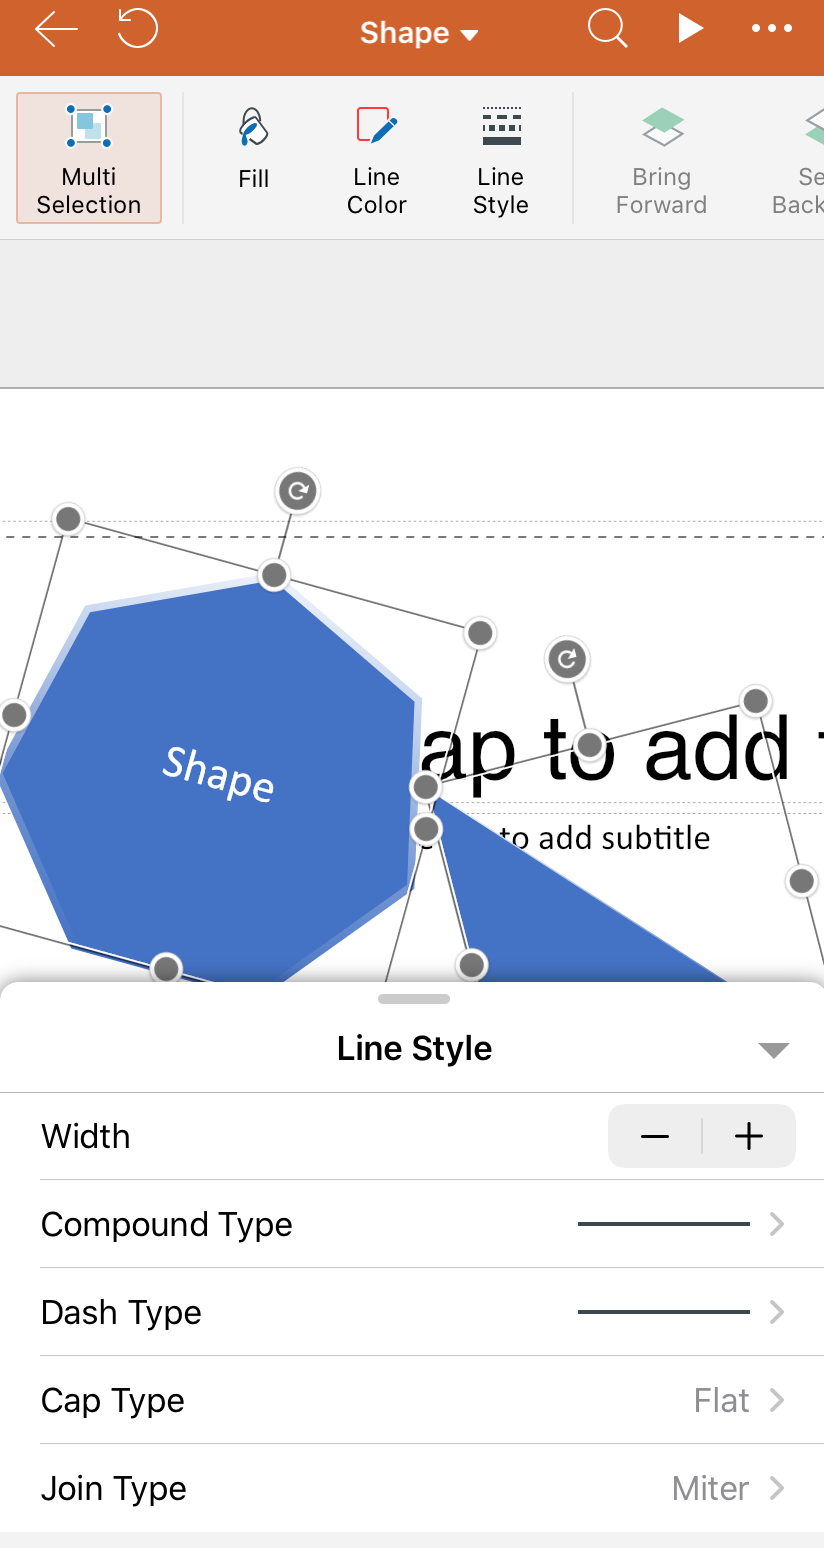Open the search magnifier icon

point(607,28)
